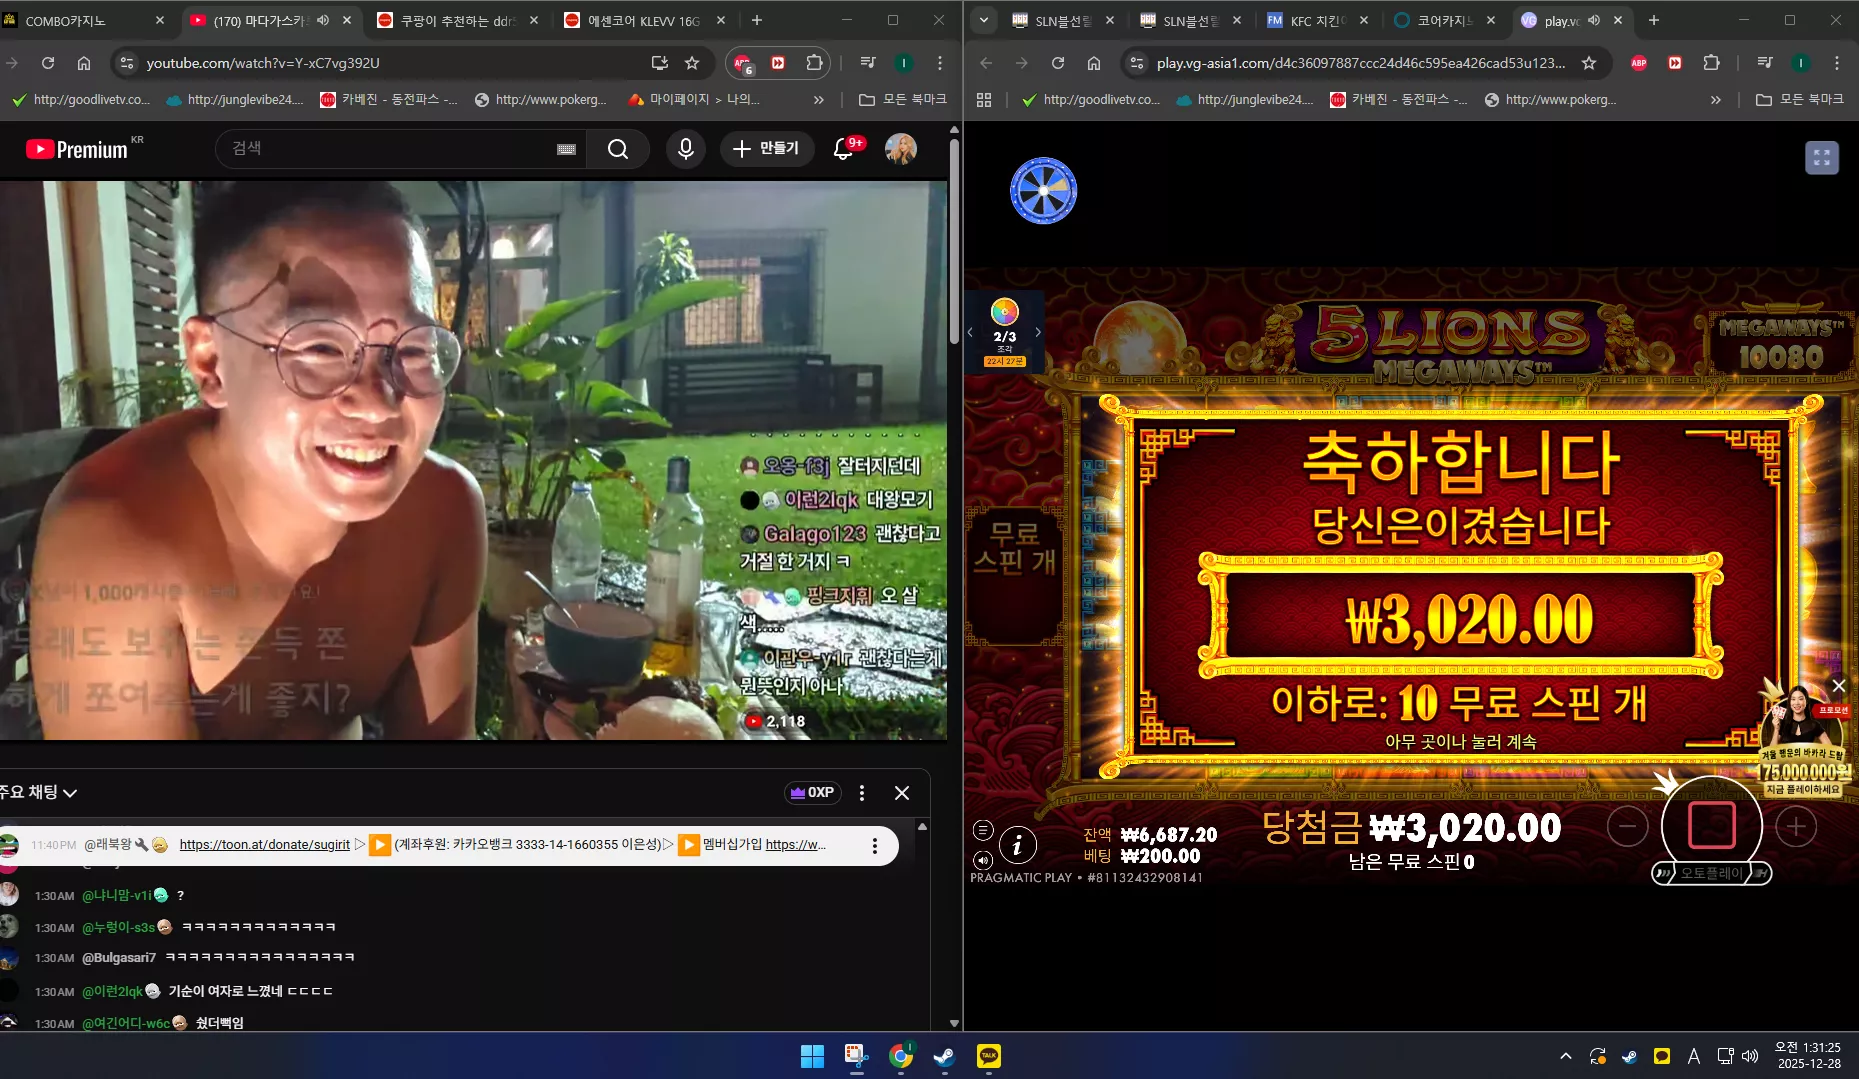Open media control icon in left browser
This screenshot has height=1079, width=1859.
coord(868,63)
